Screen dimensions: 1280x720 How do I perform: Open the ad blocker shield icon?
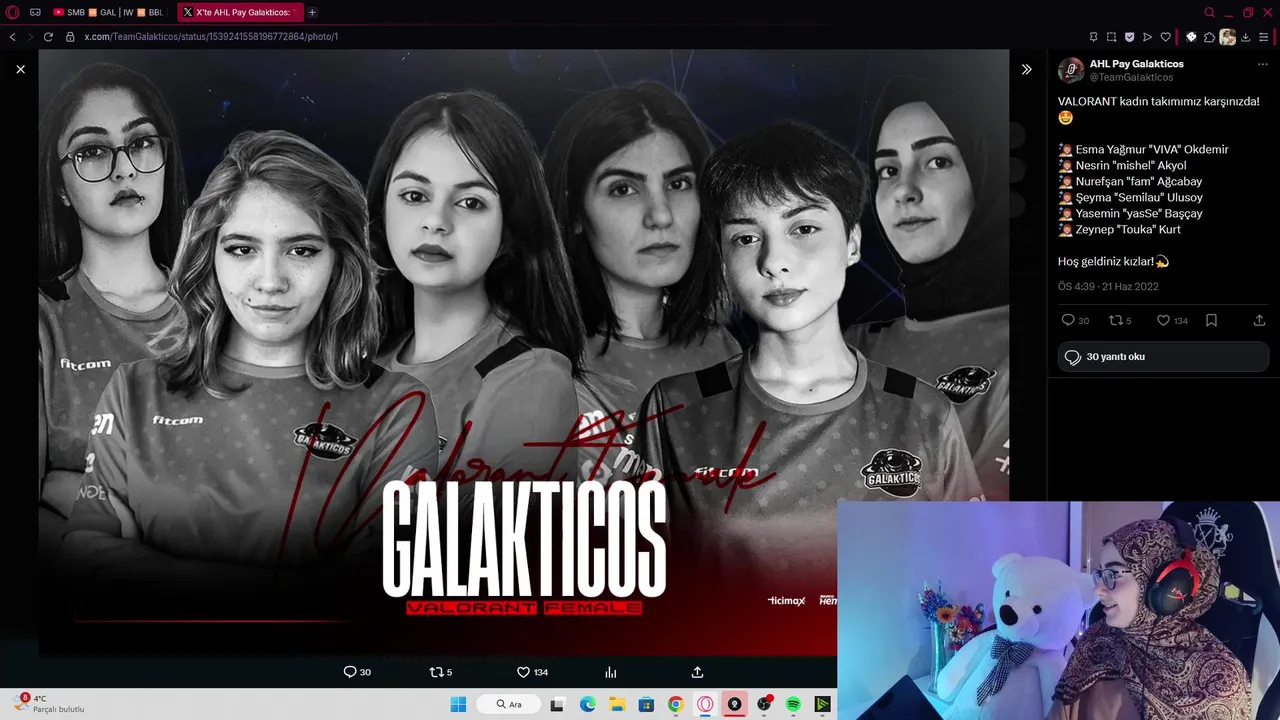click(x=1129, y=37)
